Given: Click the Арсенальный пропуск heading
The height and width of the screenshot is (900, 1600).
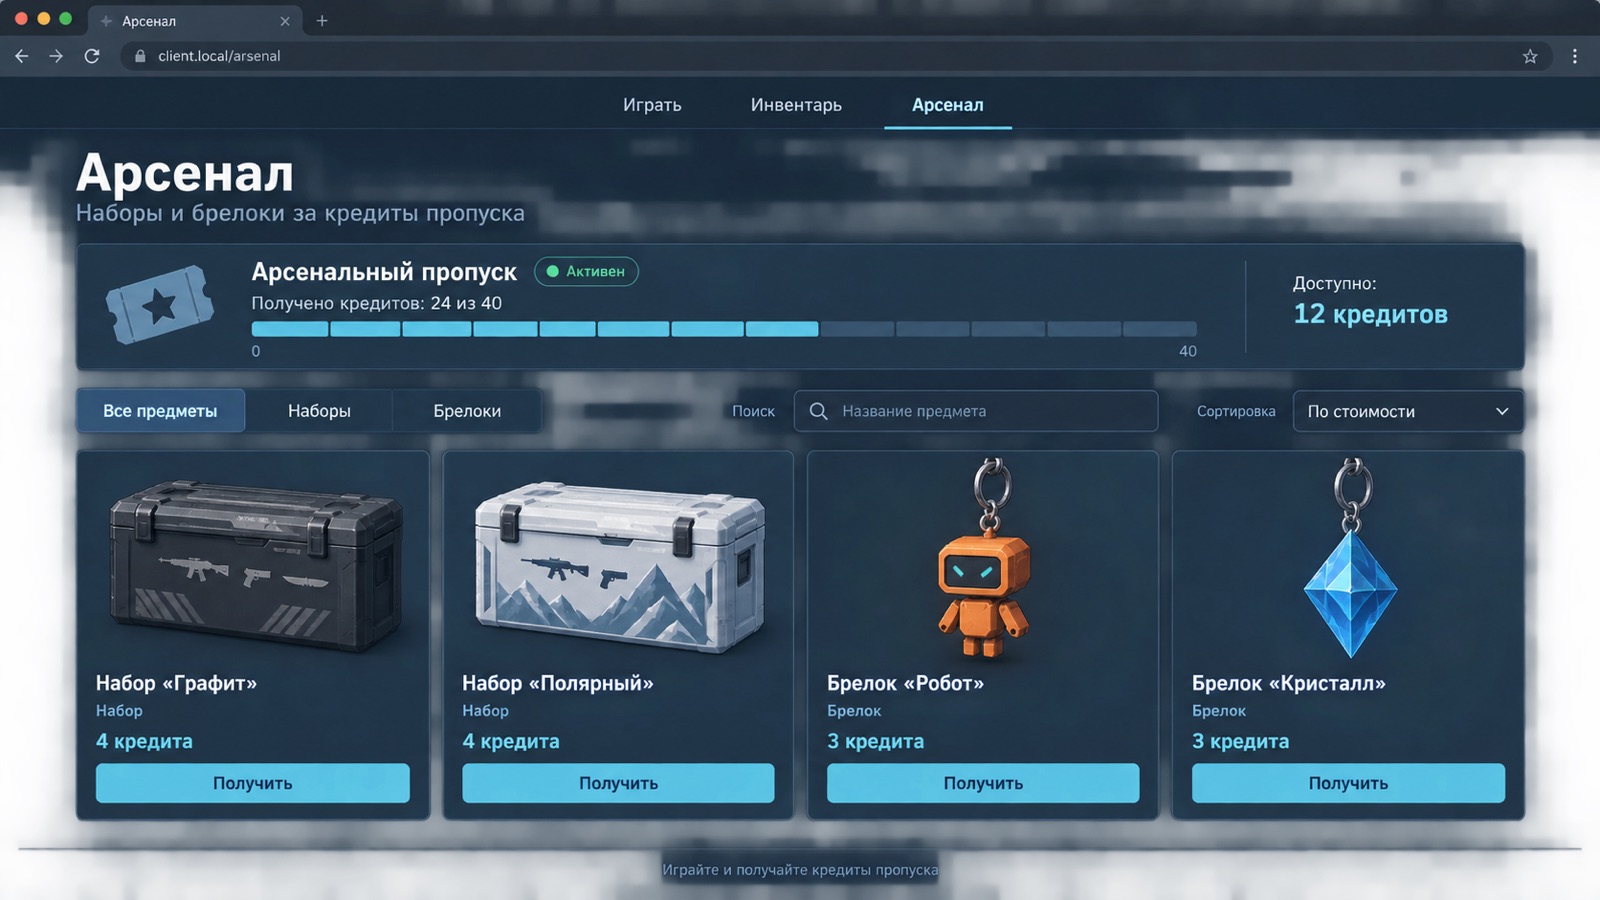Looking at the screenshot, I should (384, 272).
